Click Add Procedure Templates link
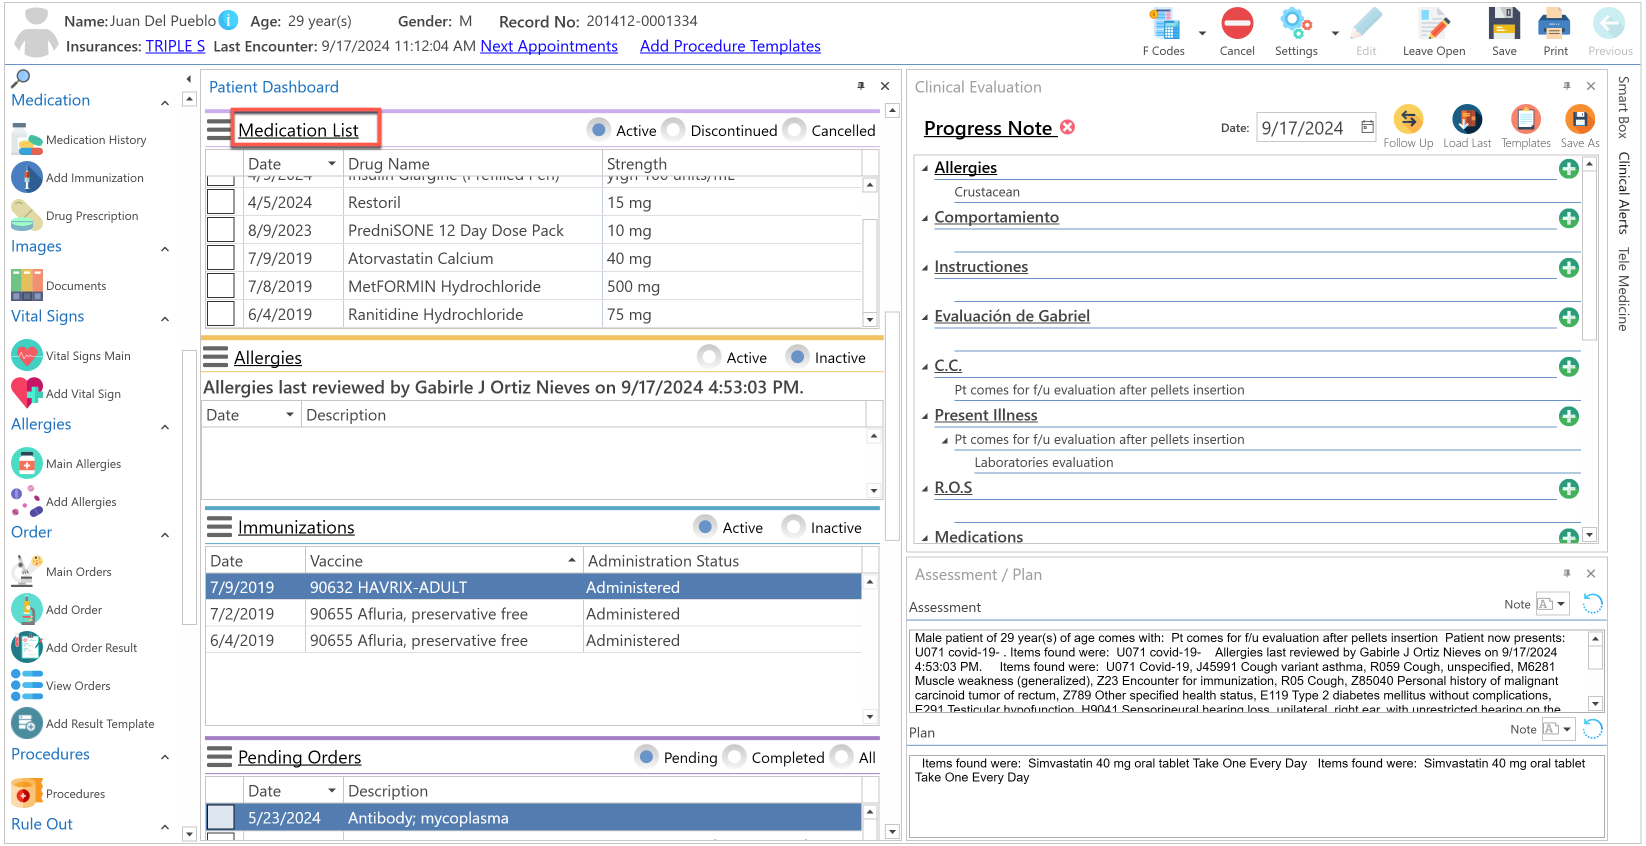The image size is (1646, 846). (x=730, y=46)
